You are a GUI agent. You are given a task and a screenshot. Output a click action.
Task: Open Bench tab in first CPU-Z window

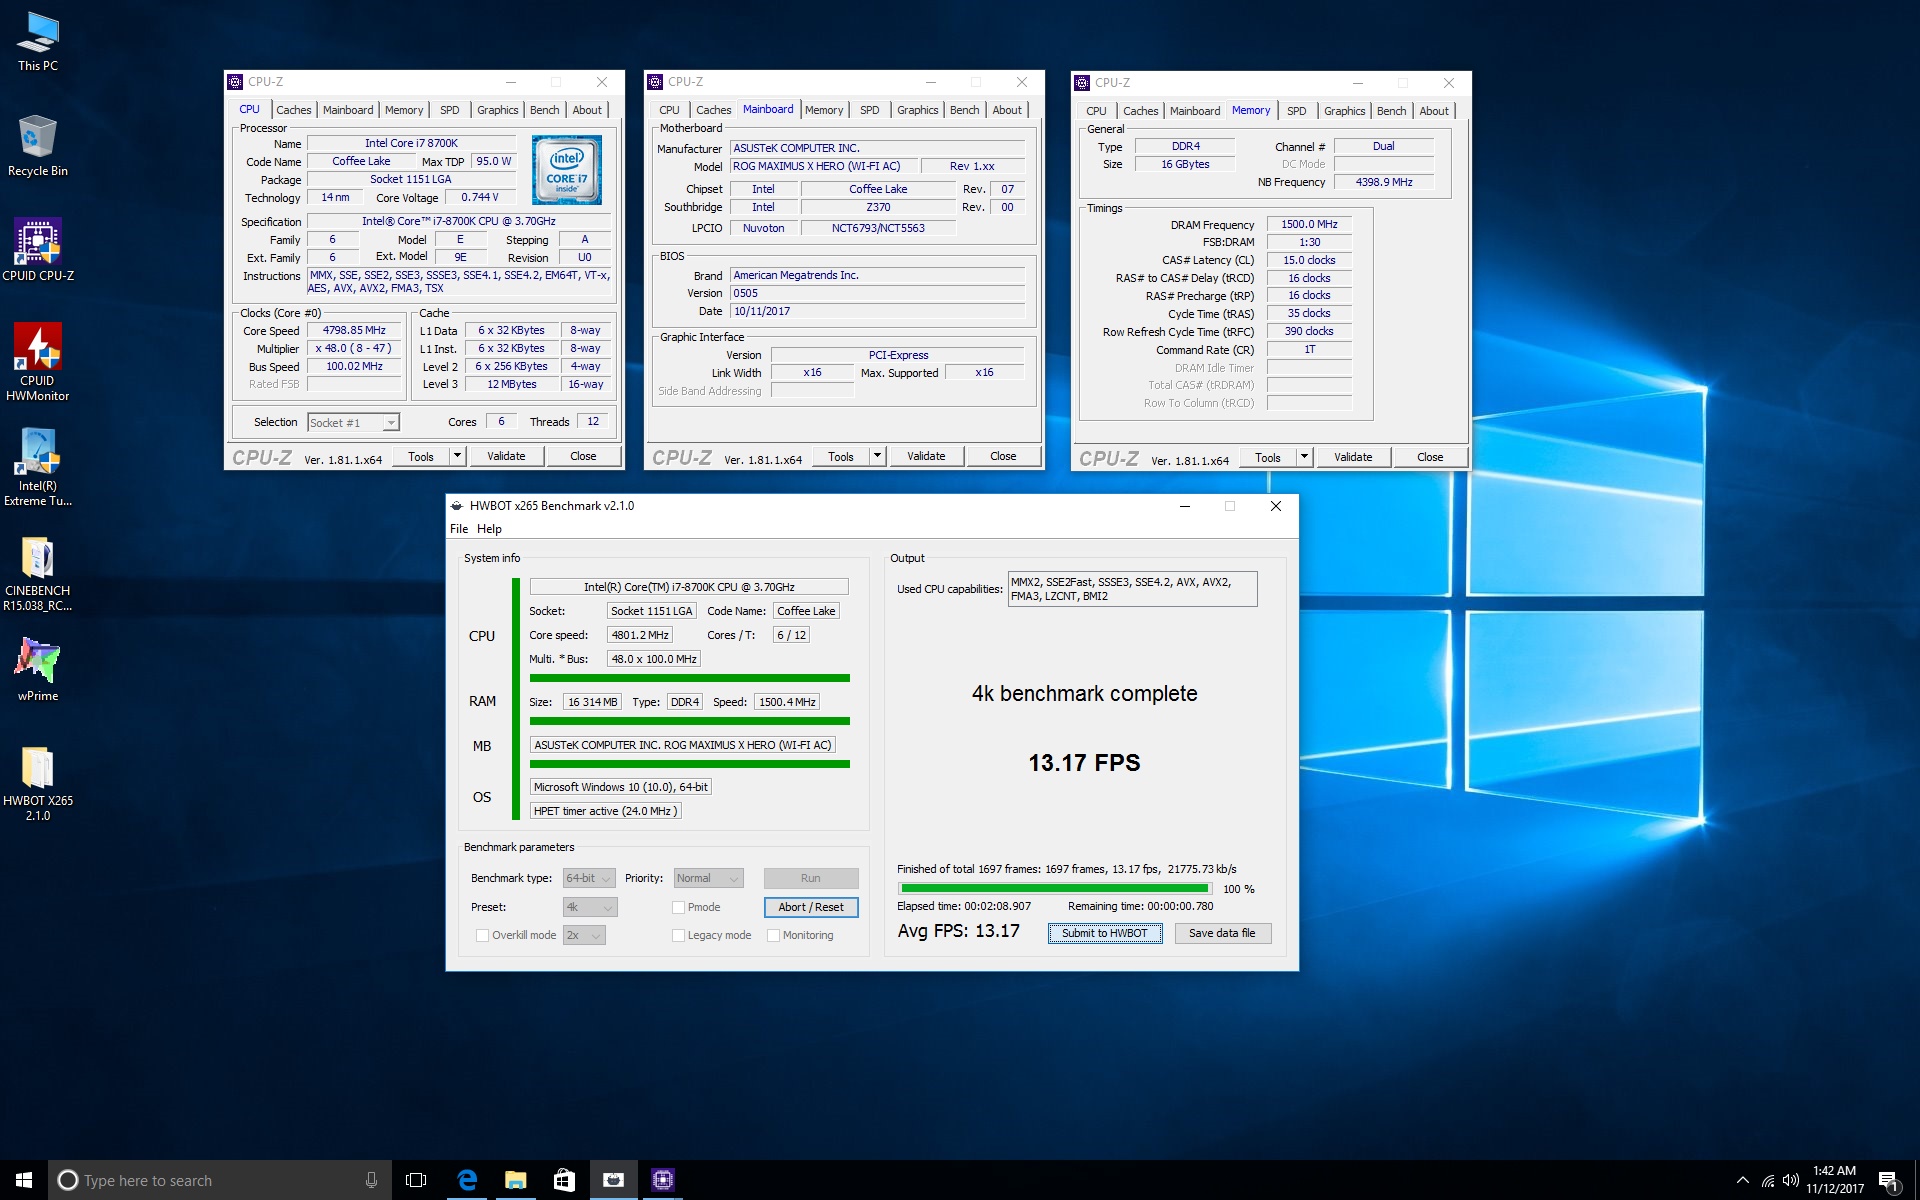click(545, 110)
